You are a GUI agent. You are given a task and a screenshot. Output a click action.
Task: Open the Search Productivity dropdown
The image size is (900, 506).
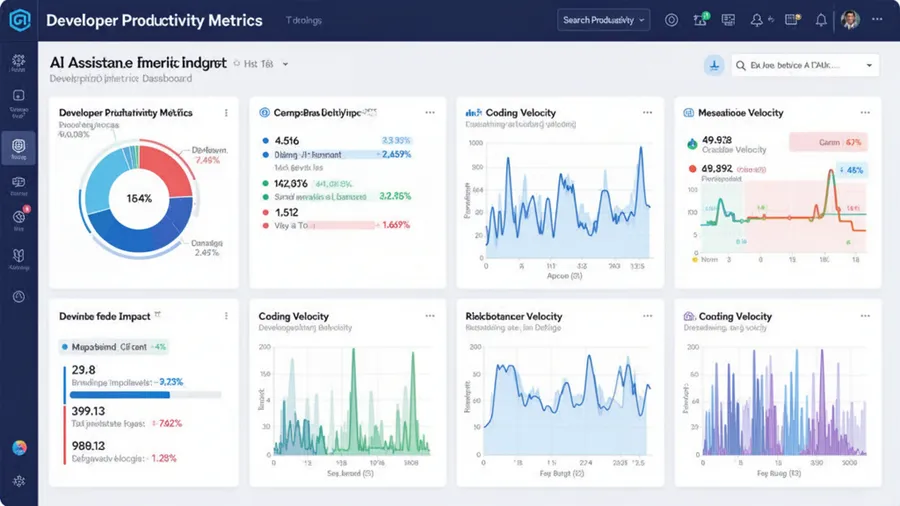point(603,20)
